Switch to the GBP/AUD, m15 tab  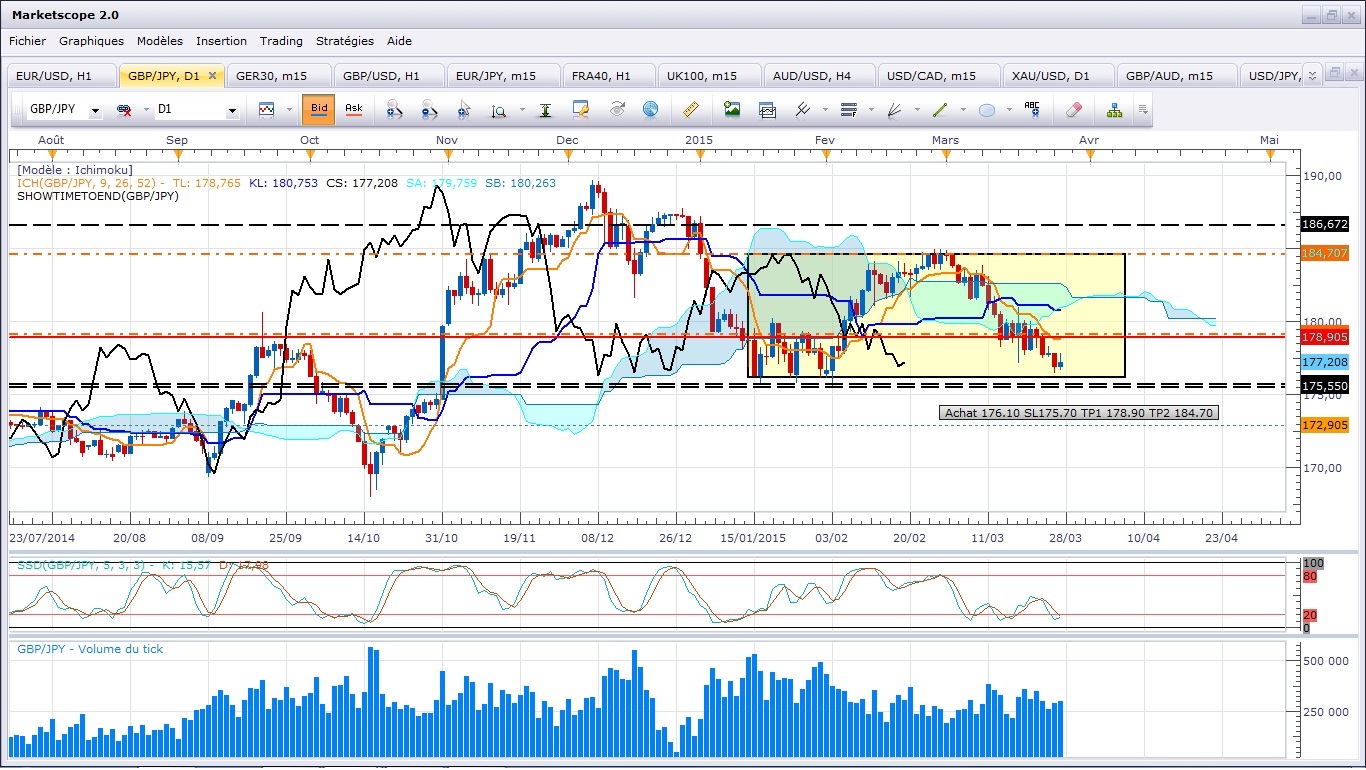click(x=1175, y=76)
